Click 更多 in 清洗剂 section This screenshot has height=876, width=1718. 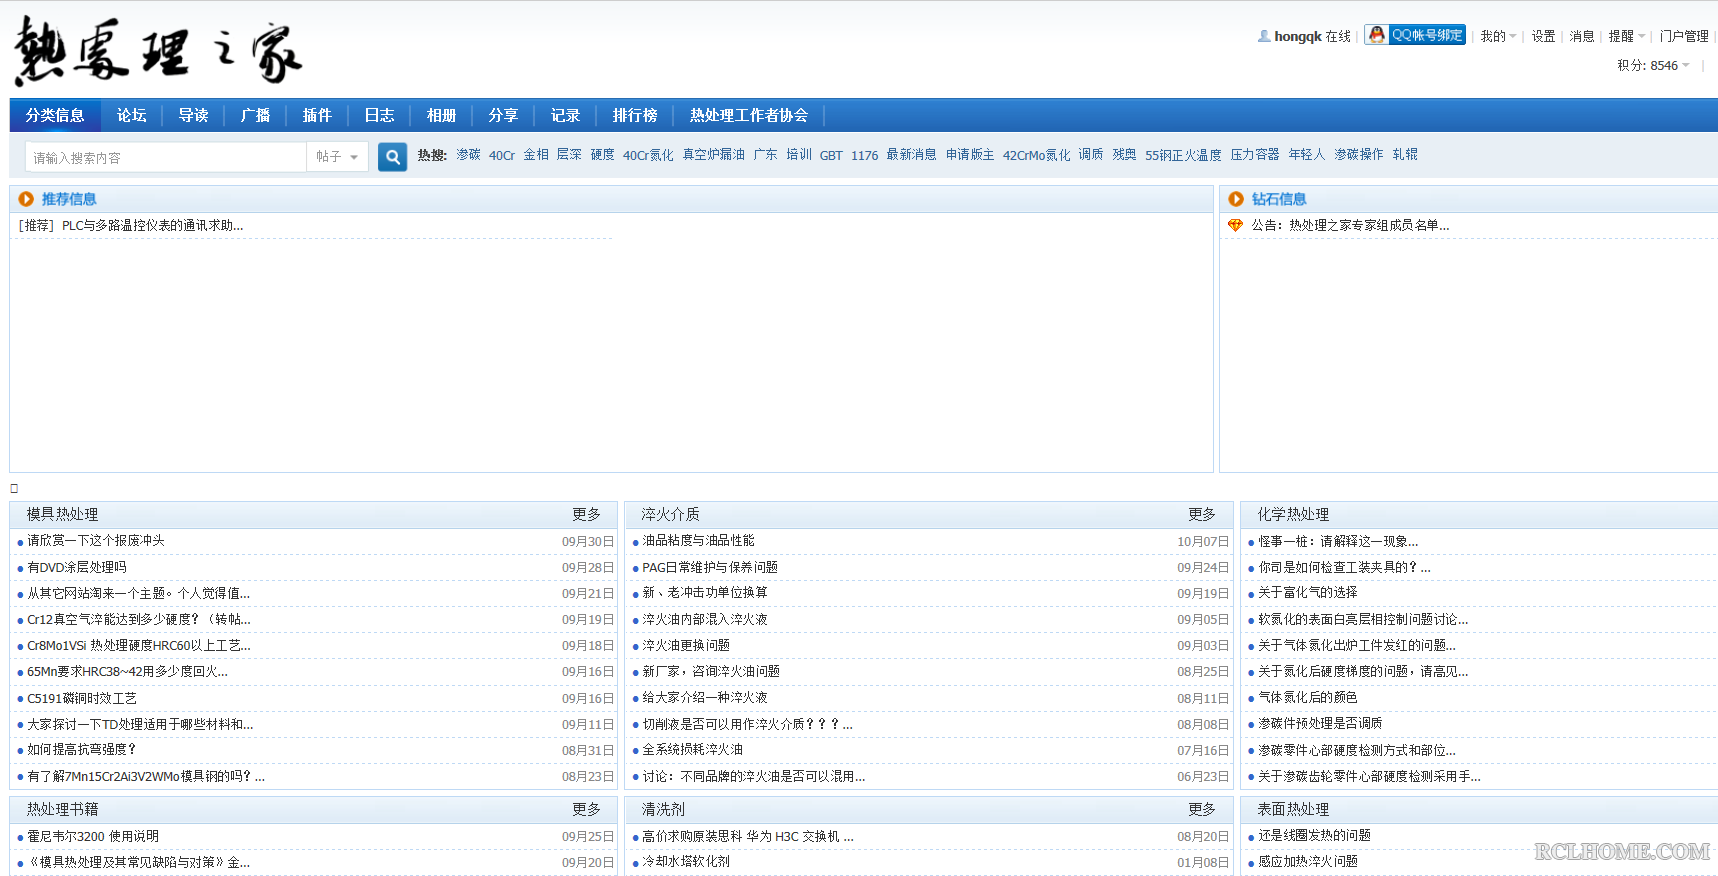pos(1202,809)
